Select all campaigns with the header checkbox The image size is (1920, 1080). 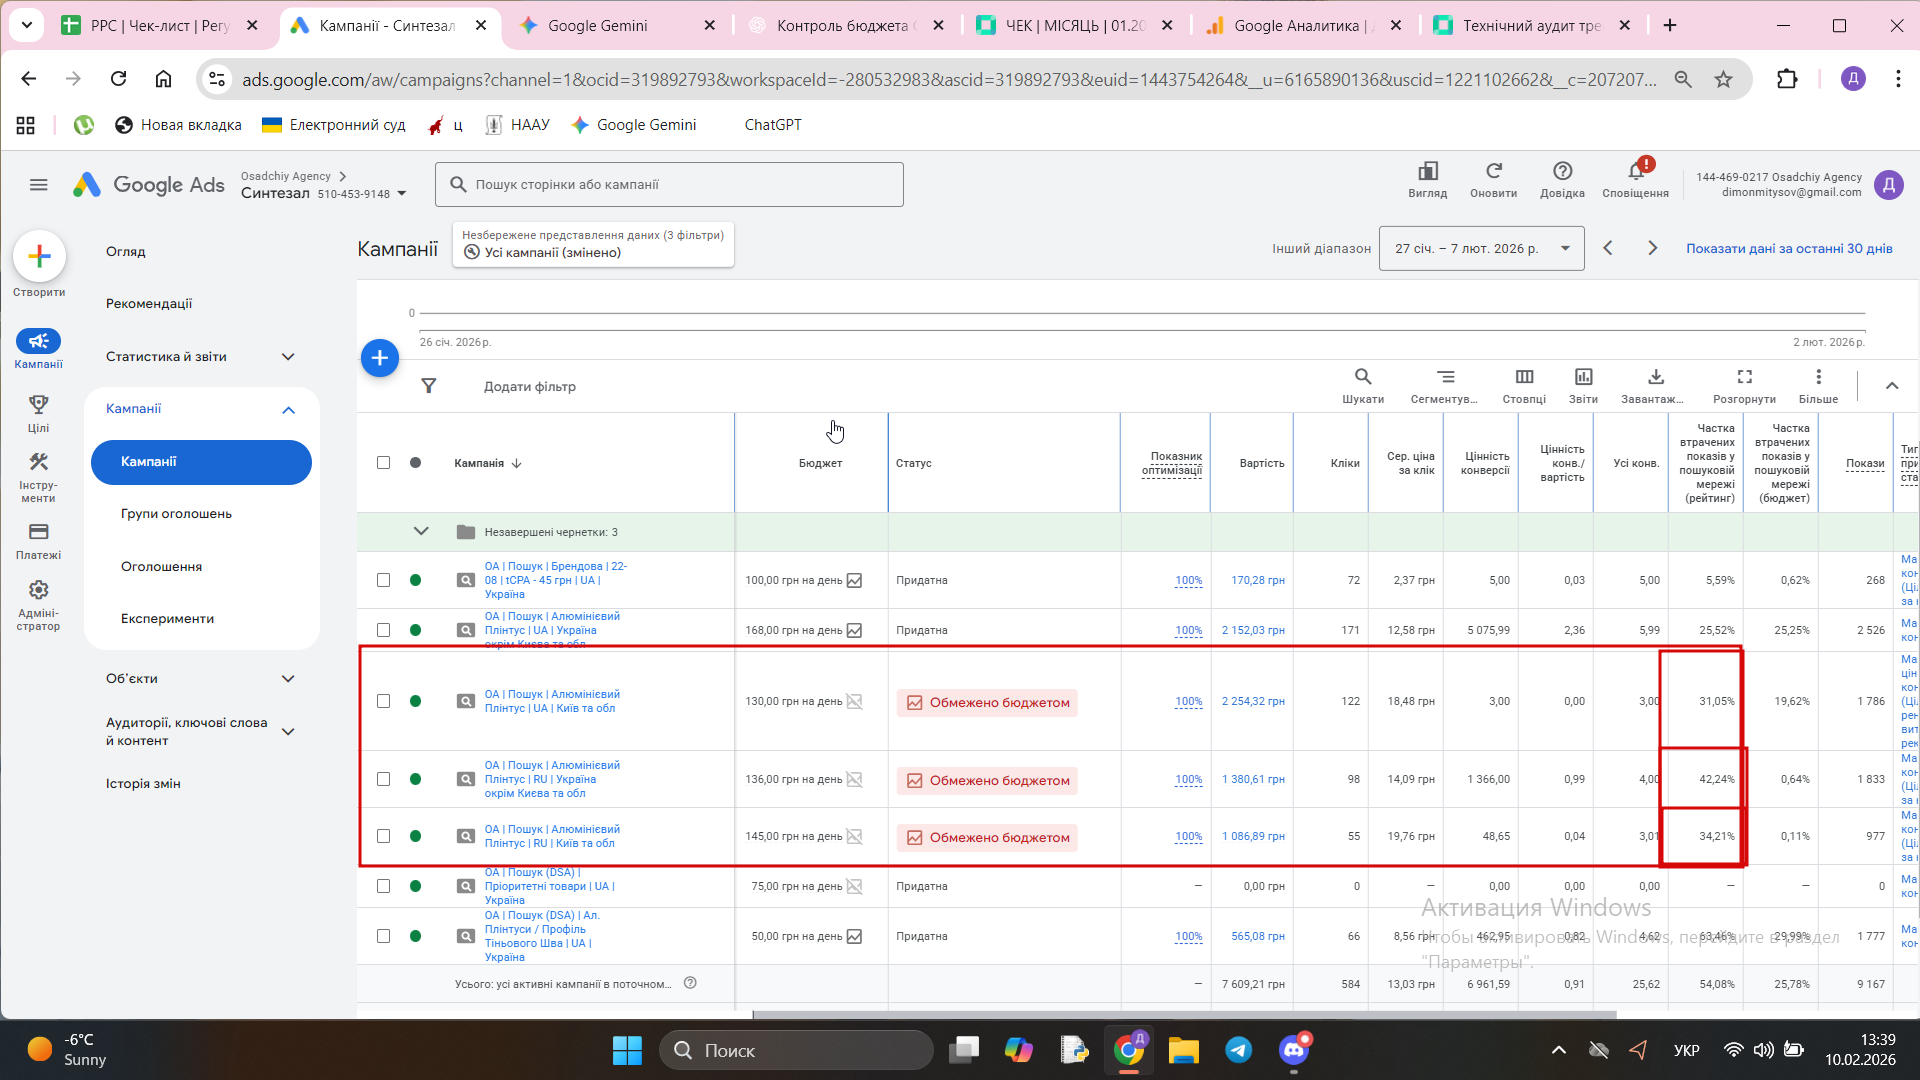(x=383, y=463)
